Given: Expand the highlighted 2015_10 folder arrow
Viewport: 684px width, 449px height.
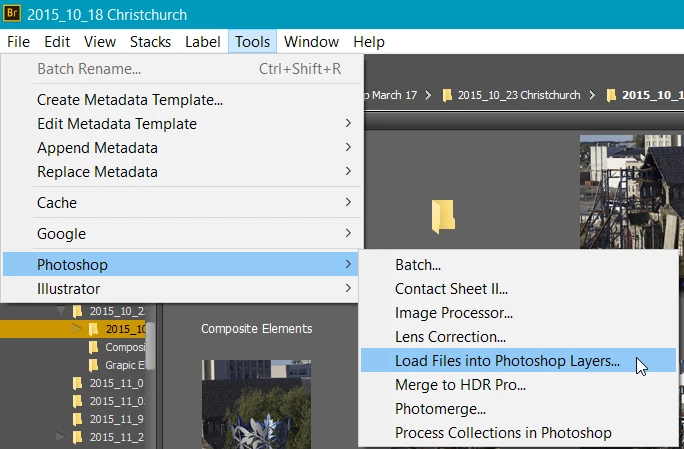Looking at the screenshot, I should pyautogui.click(x=76, y=329).
